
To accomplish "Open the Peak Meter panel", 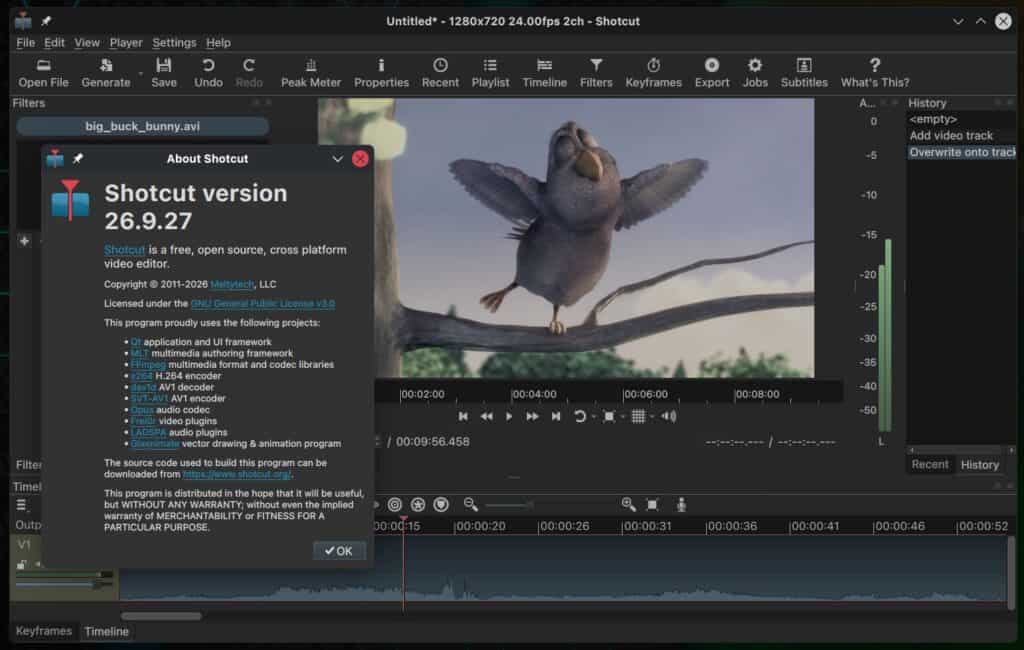I will (311, 73).
